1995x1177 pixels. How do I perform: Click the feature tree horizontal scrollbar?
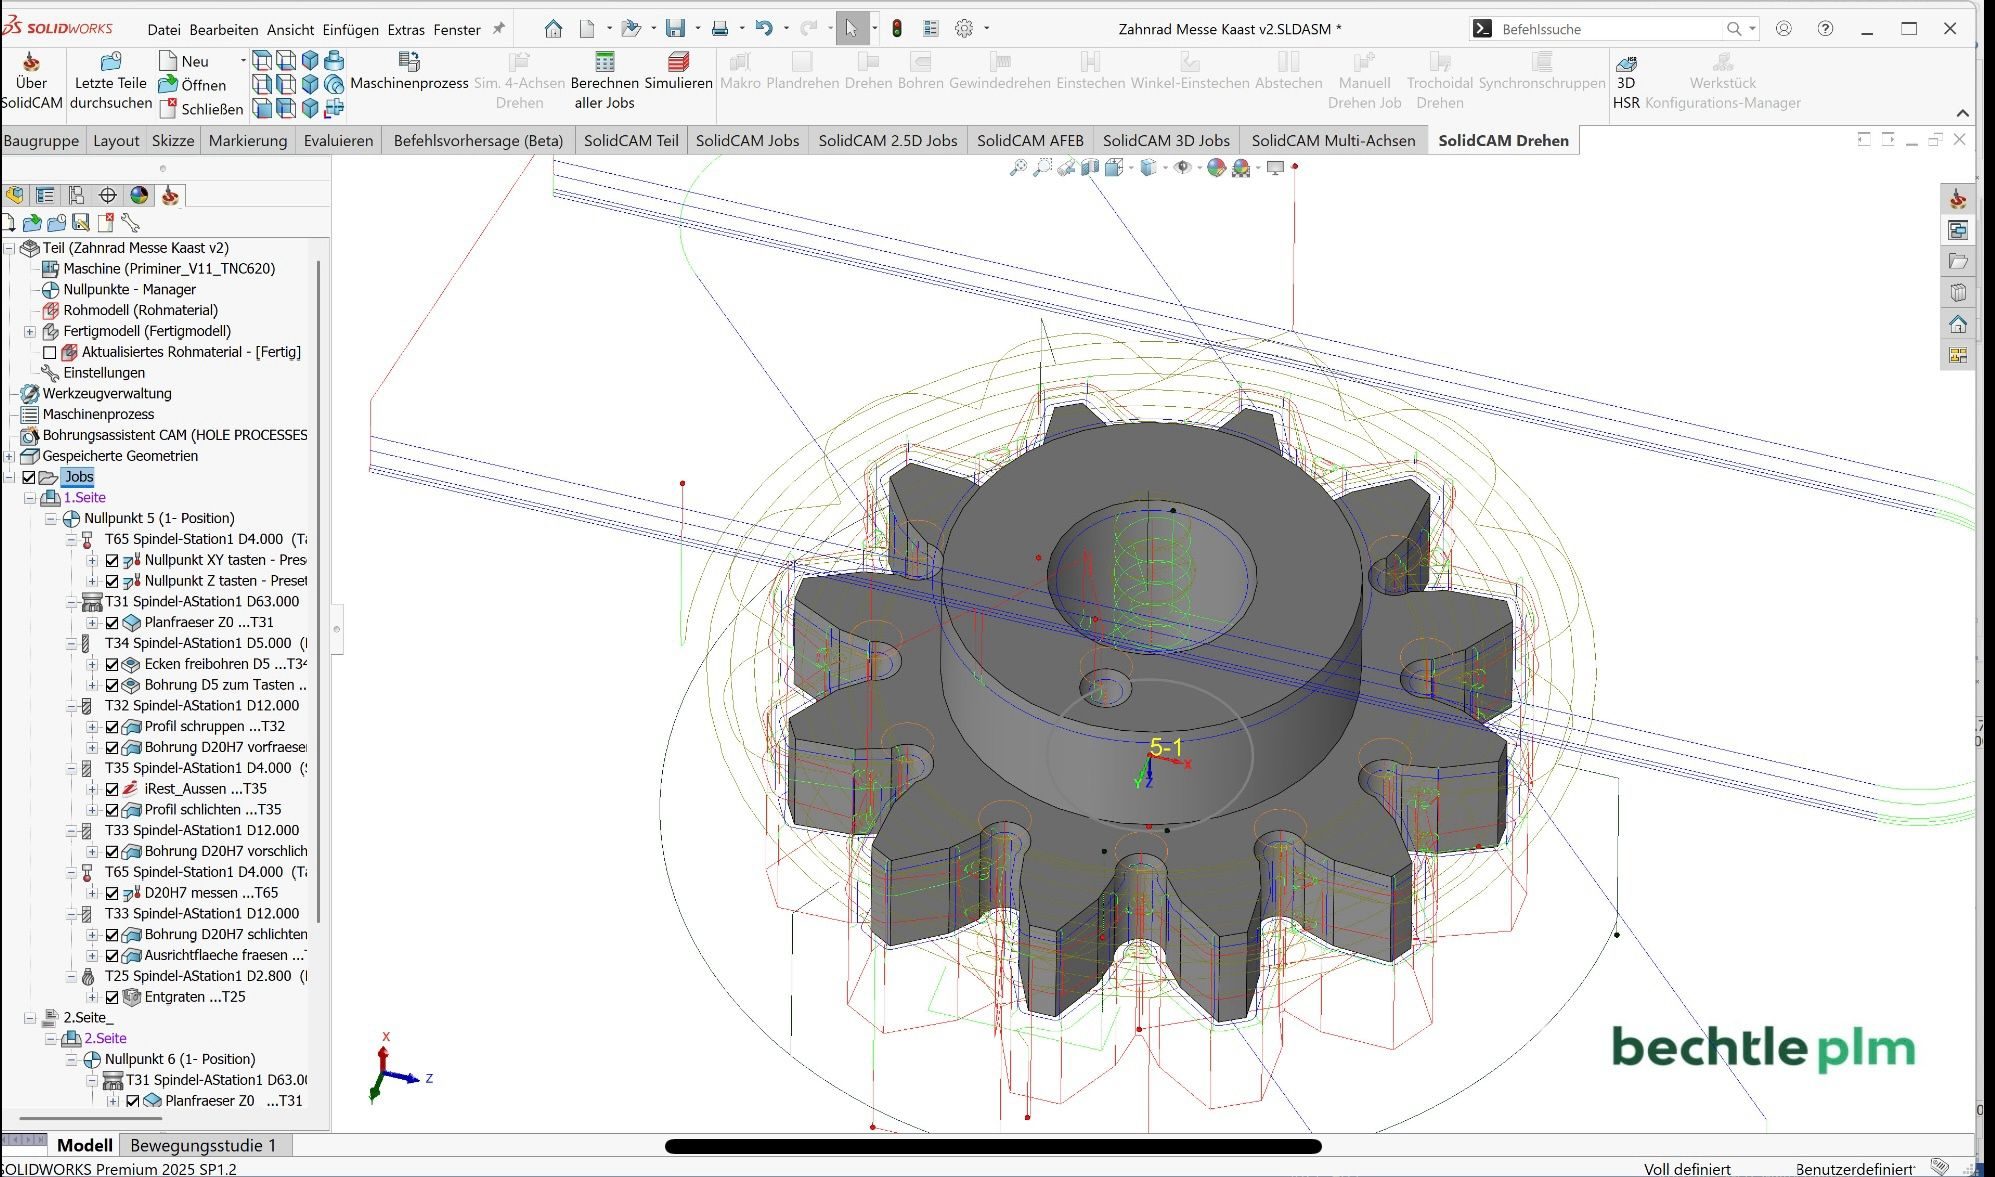[90, 1119]
